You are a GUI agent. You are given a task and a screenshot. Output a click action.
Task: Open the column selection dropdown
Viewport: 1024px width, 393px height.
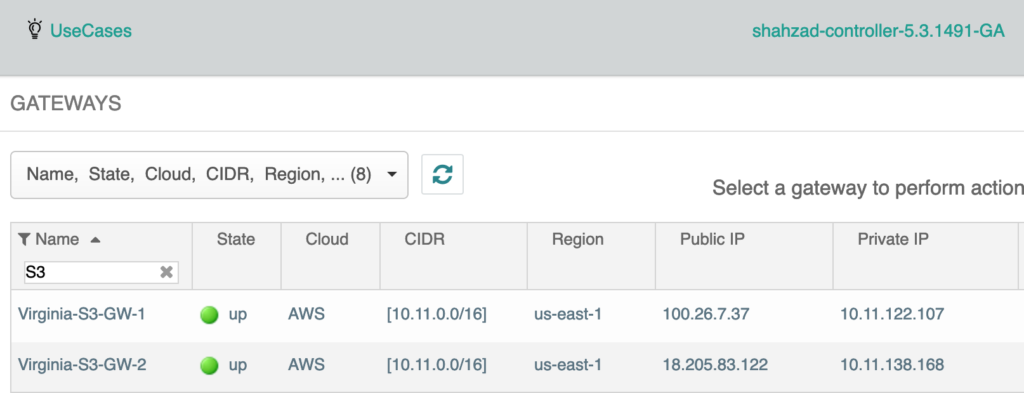209,175
